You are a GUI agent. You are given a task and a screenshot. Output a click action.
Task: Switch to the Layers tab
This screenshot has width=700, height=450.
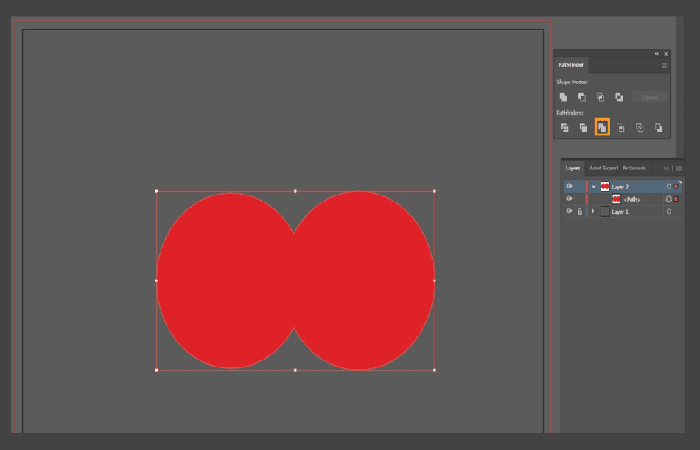pos(573,168)
